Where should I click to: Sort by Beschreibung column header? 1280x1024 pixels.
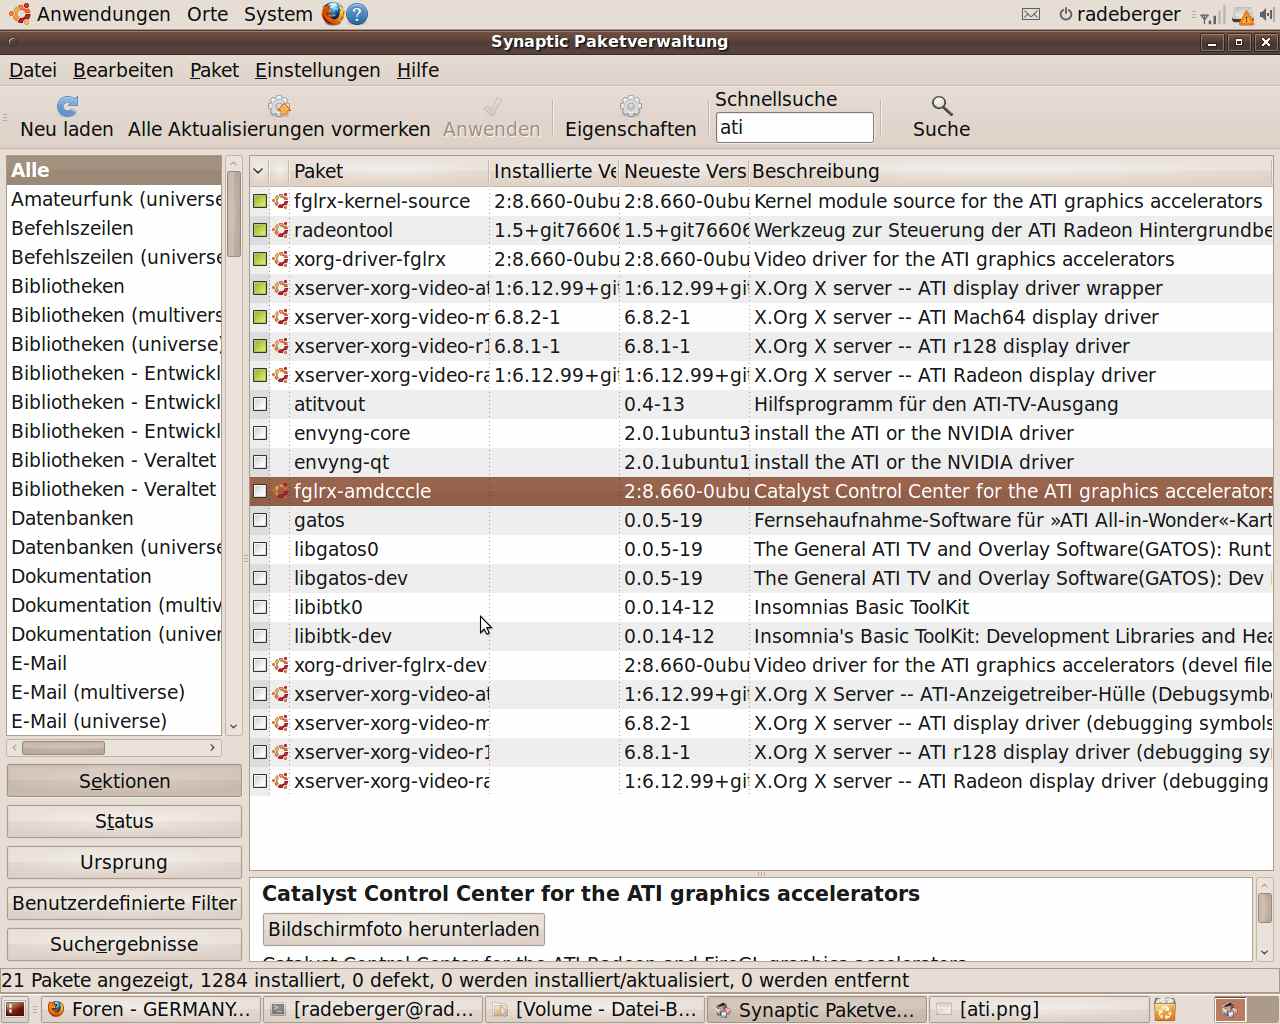point(1010,171)
